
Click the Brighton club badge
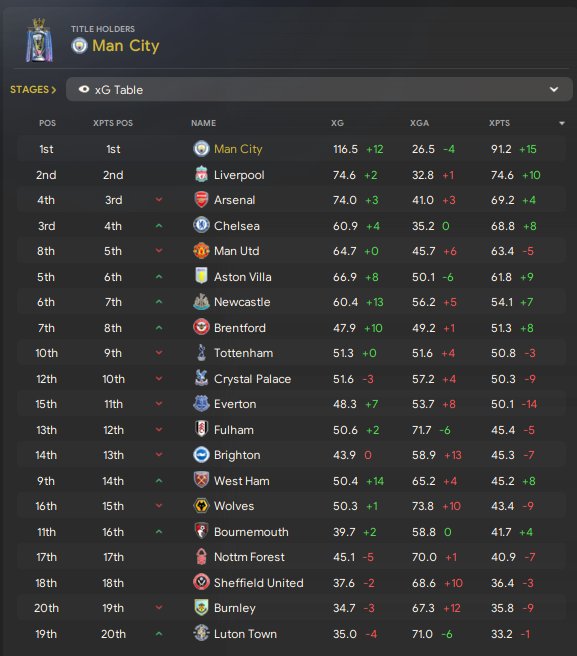click(201, 455)
